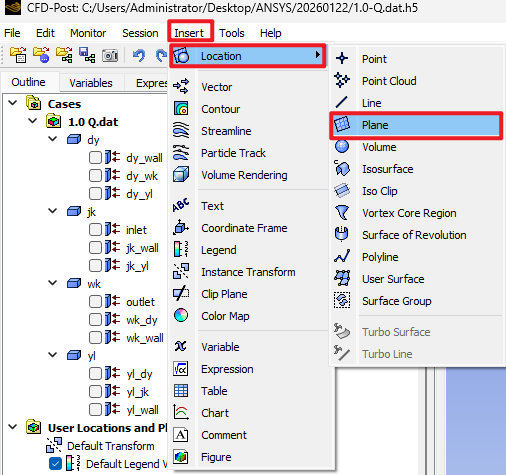Collapse the wk domain node
The width and height of the screenshot is (506, 475).
53,283
